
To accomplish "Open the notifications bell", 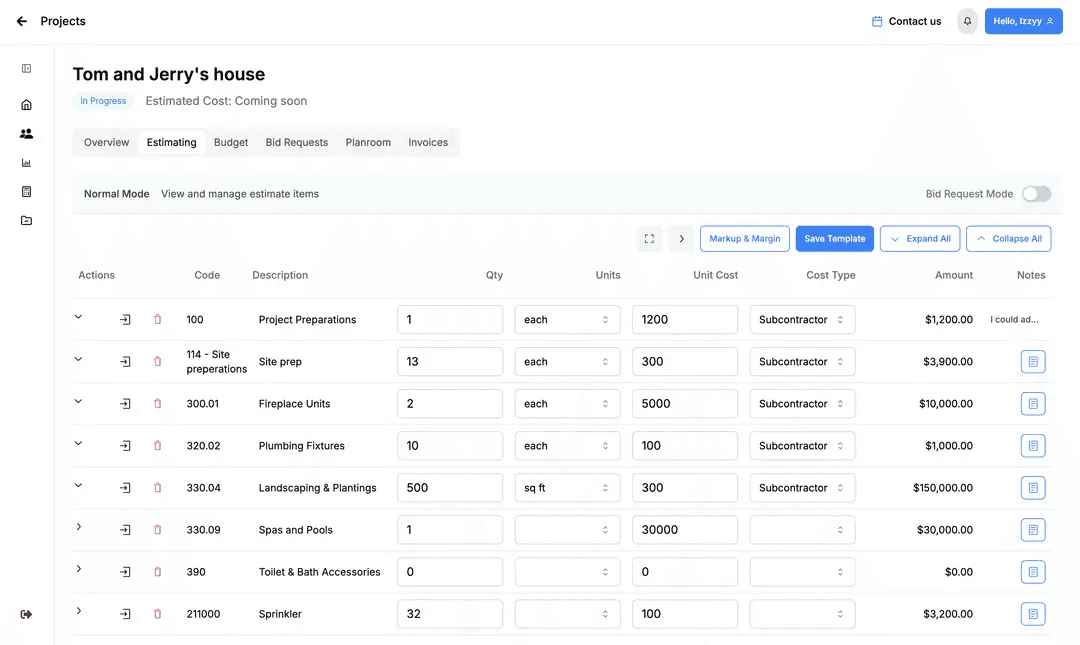I will (x=967, y=21).
